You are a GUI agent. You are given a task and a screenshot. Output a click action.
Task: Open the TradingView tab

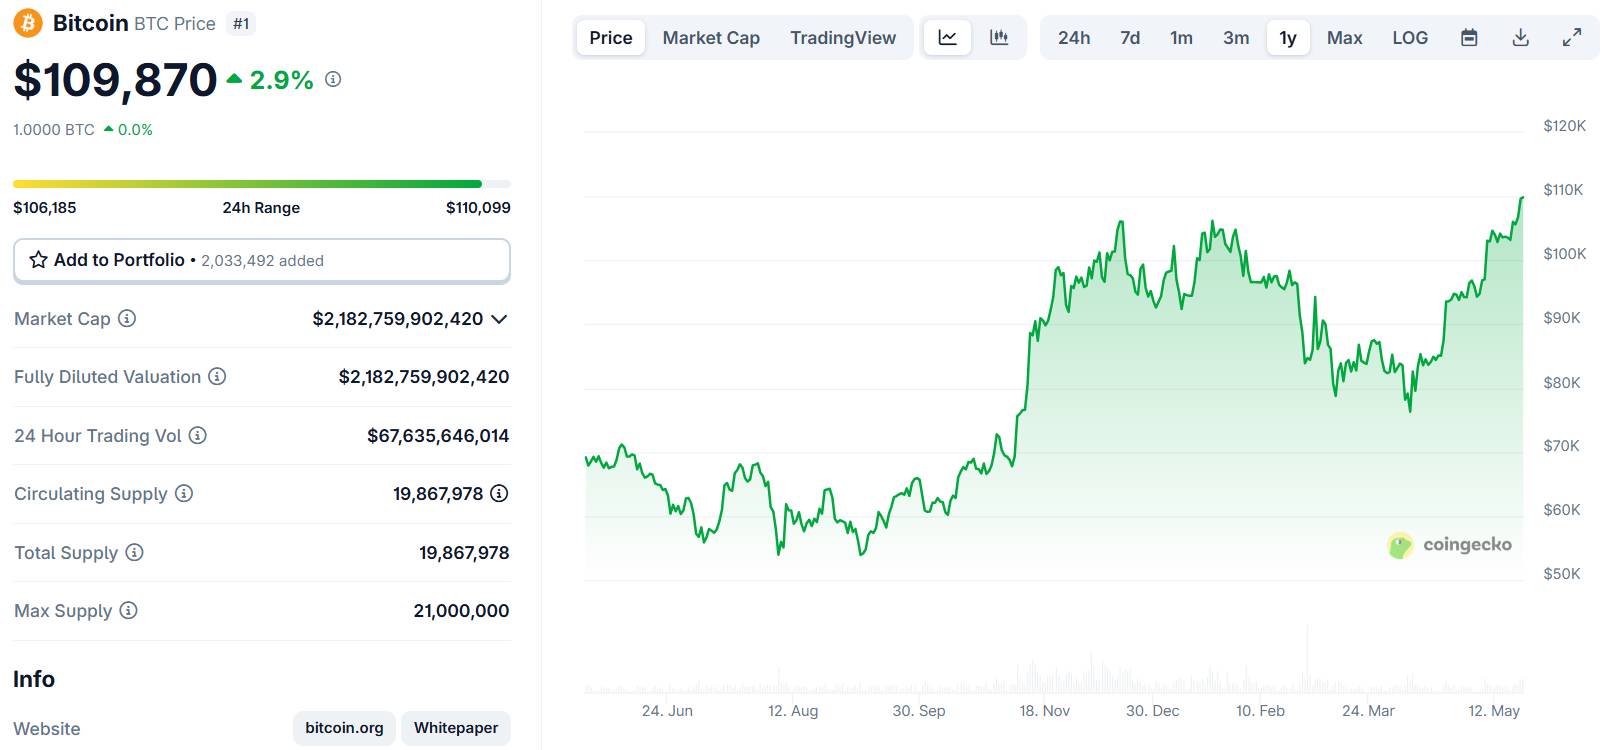coord(843,38)
